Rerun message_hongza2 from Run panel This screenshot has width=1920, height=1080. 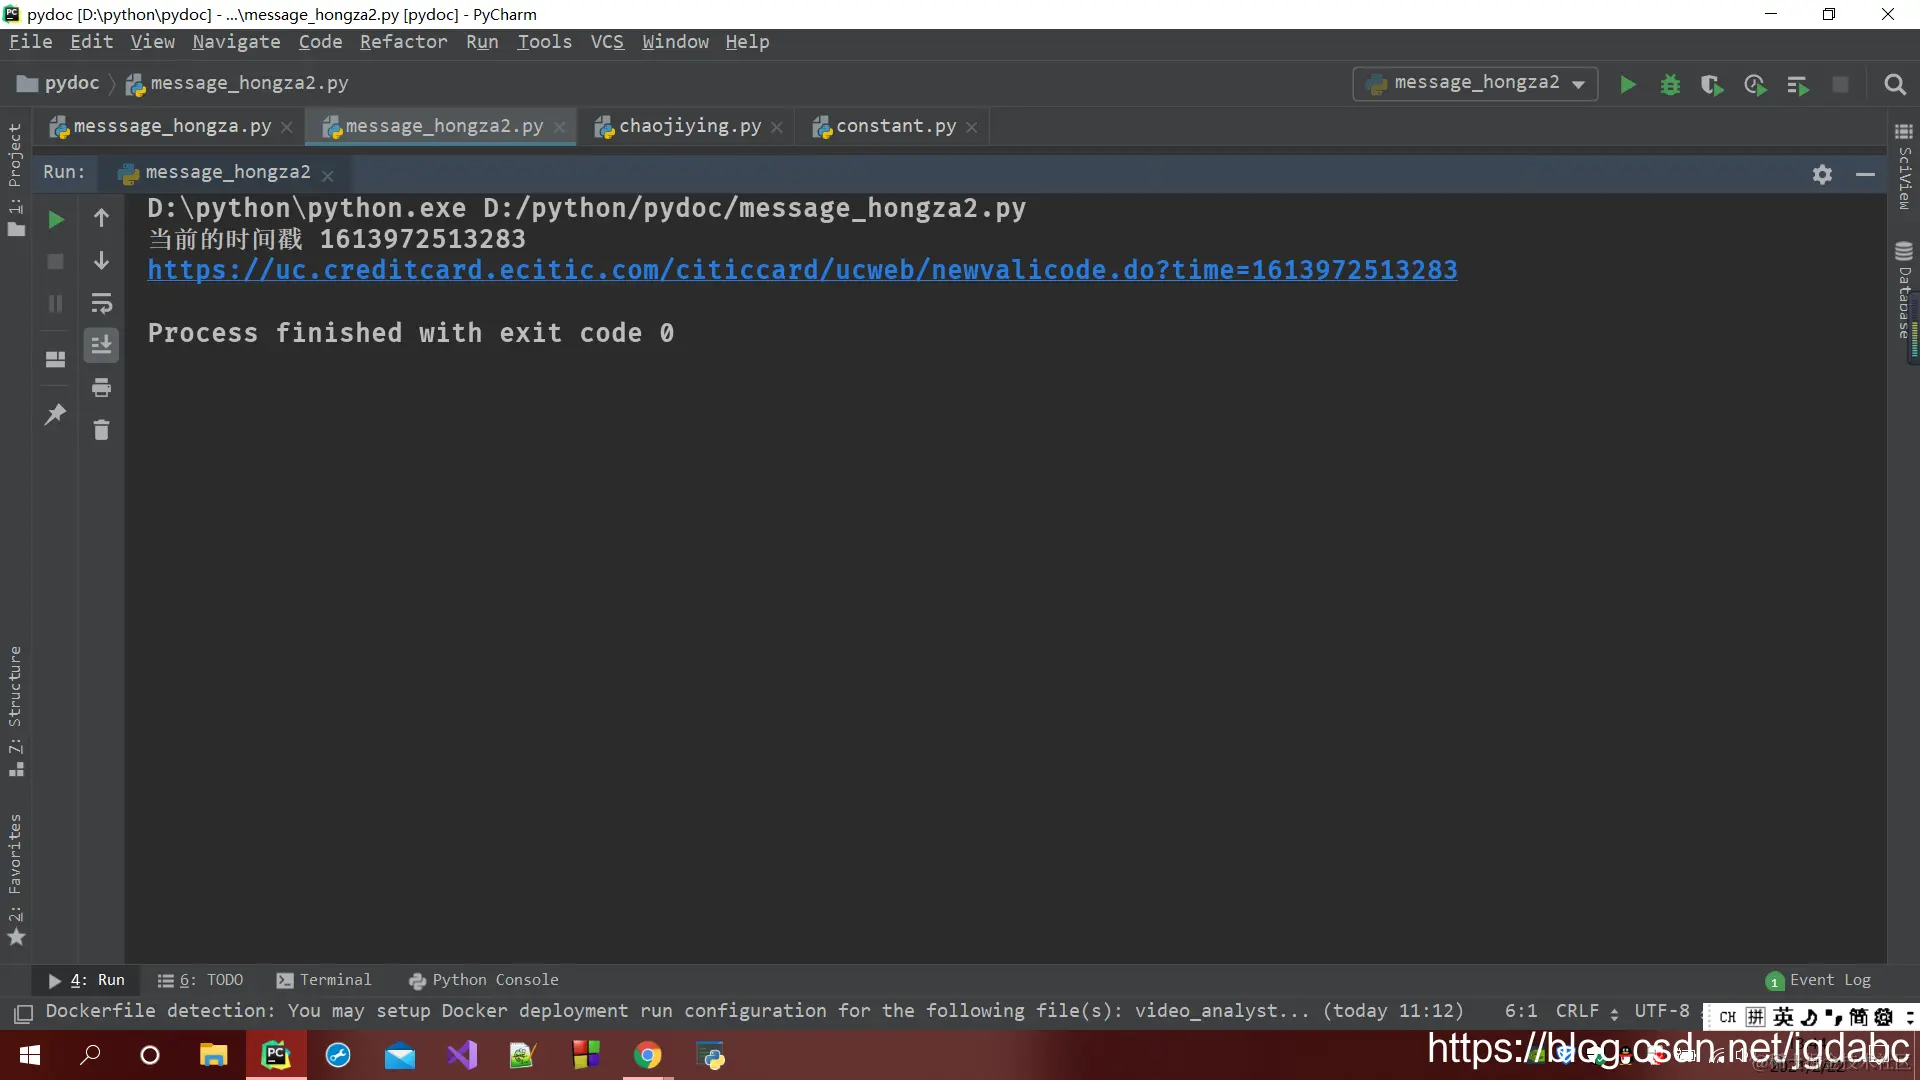tap(56, 219)
